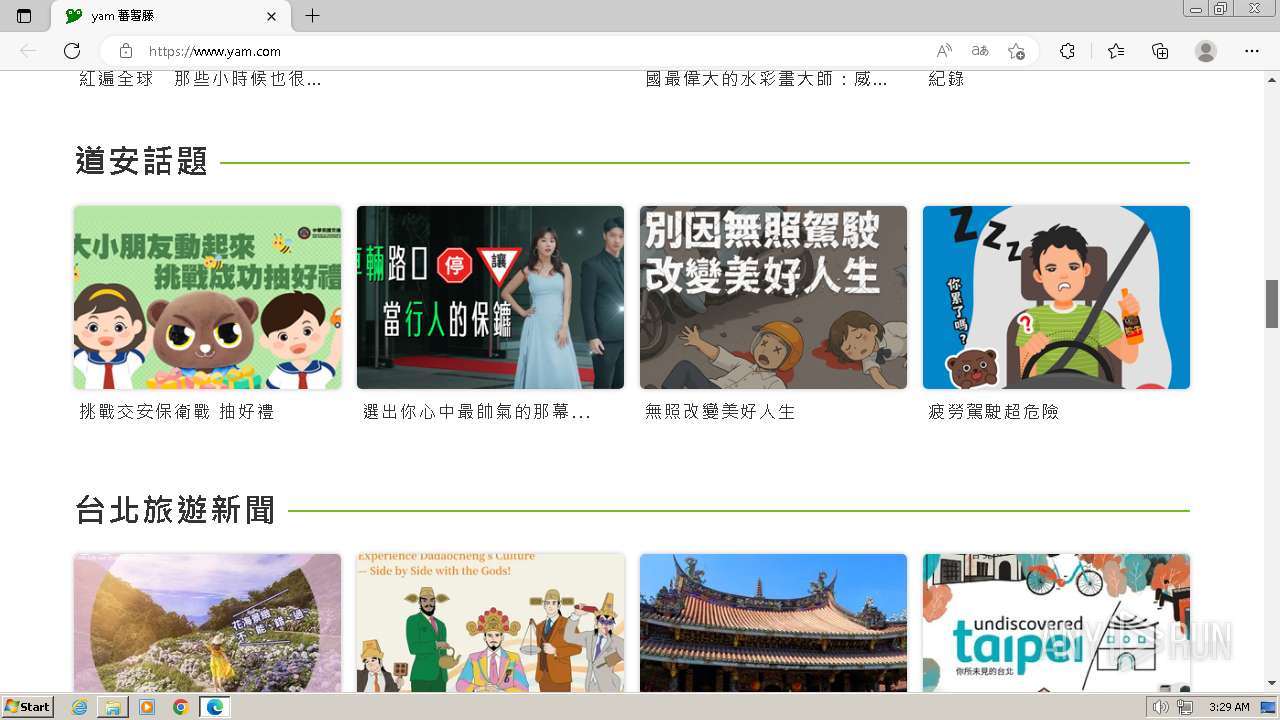Screen dimensions: 1280x720
Task: Open Settings and more ellipsis menu
Action: [1252, 51]
